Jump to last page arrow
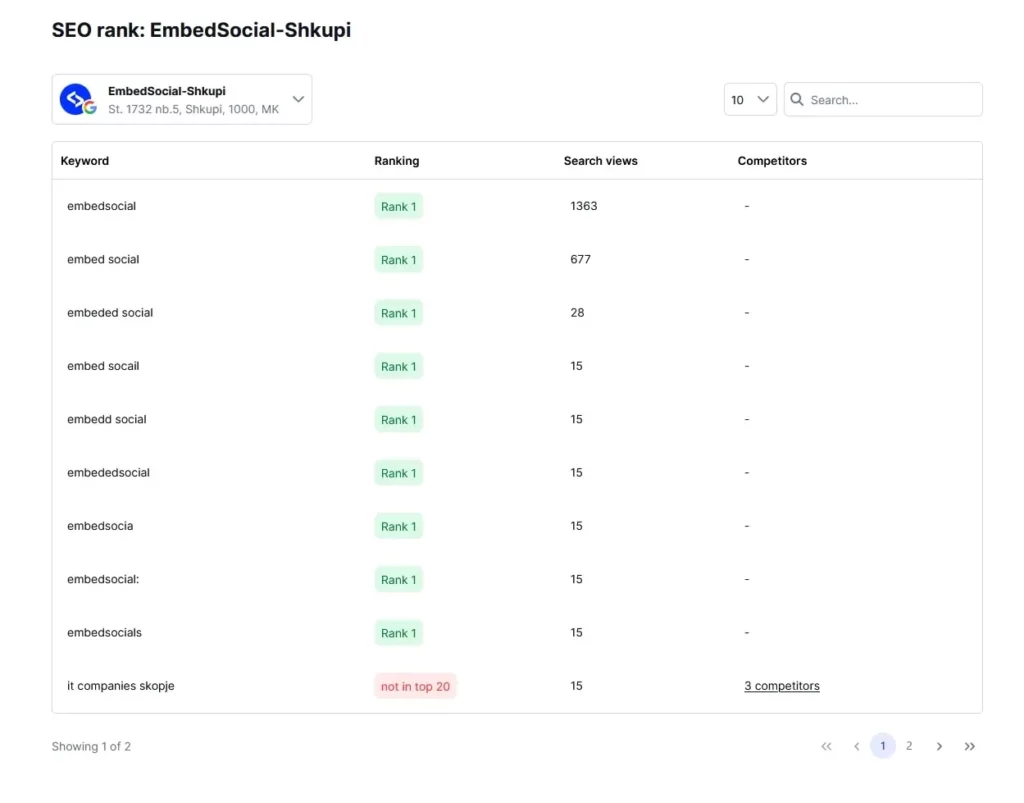 coord(969,746)
